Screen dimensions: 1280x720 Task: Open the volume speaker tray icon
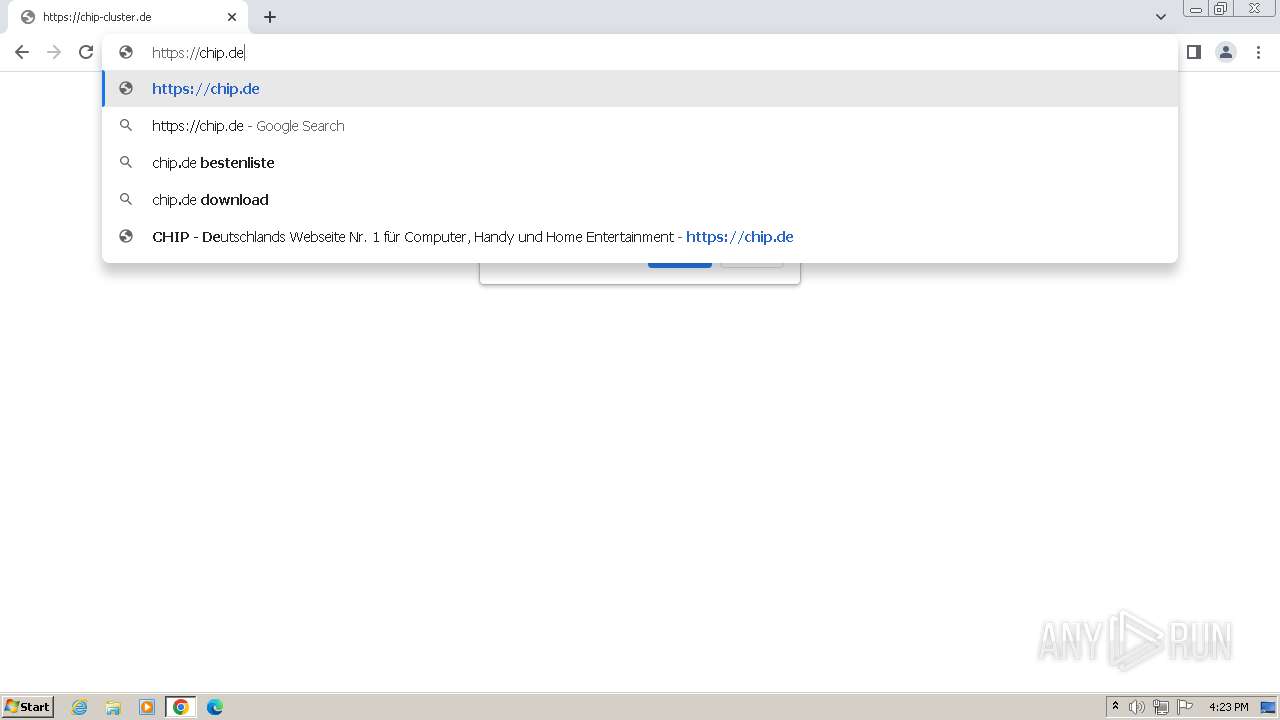coord(1137,707)
